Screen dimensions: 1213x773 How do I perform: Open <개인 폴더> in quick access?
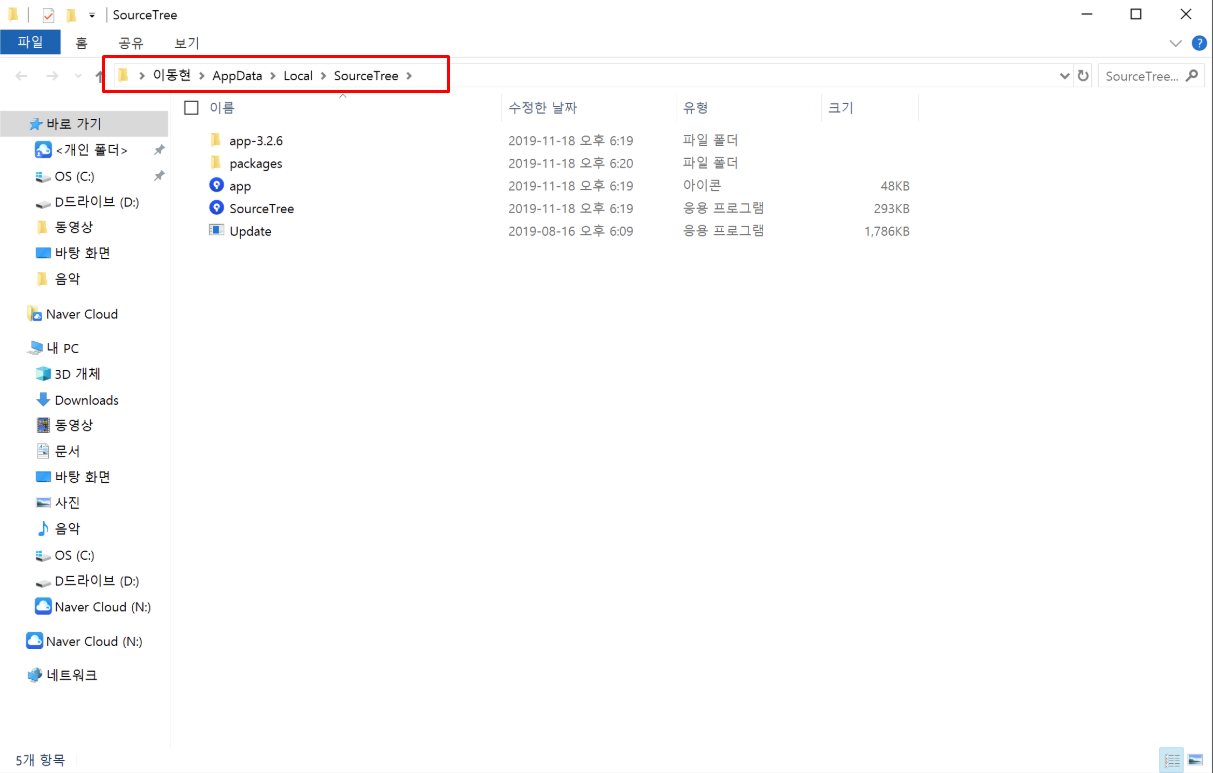[91, 150]
